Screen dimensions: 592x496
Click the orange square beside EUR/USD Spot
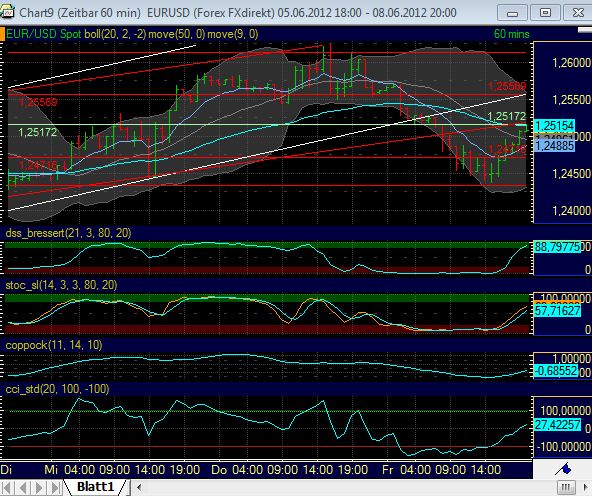point(2,34)
